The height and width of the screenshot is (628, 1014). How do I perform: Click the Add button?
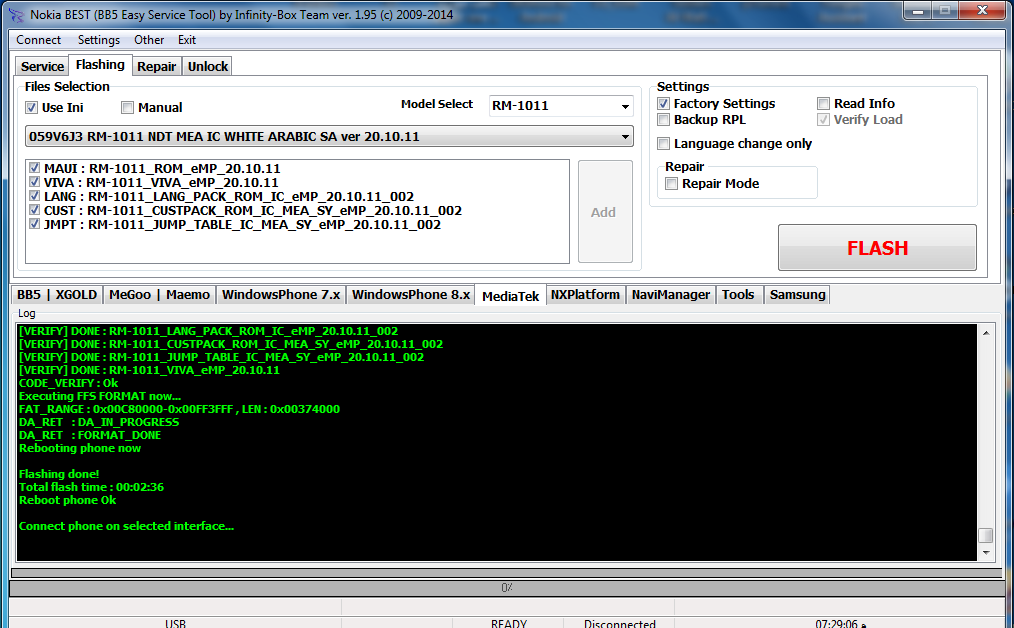click(x=605, y=211)
